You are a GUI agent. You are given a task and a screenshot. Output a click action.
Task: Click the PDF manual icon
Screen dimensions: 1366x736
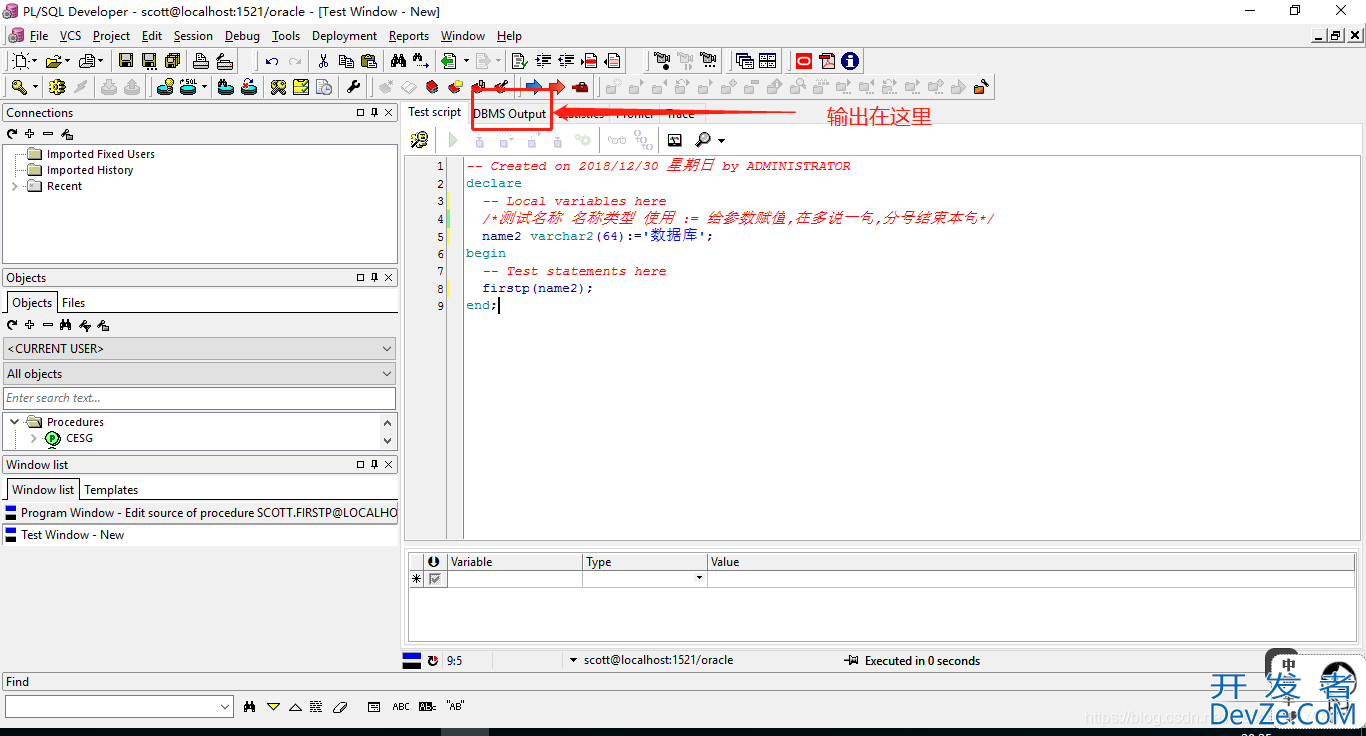(827, 61)
